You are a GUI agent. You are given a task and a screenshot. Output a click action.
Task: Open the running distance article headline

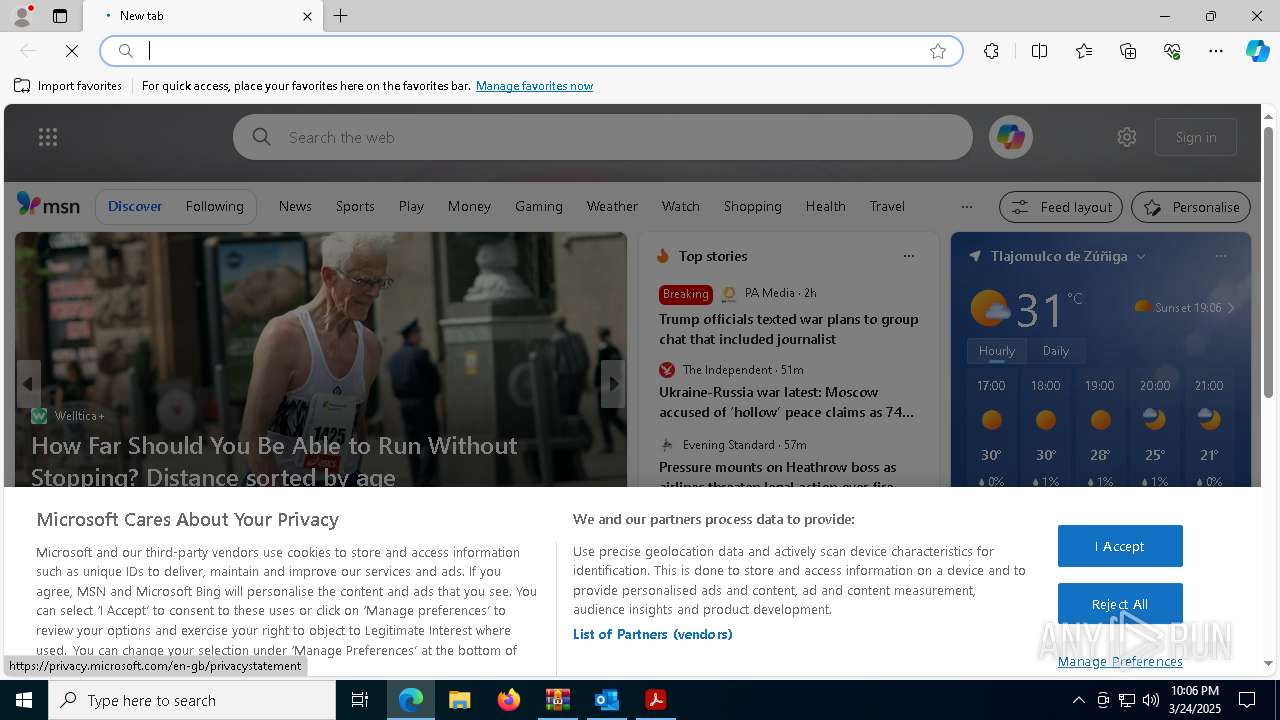[274, 460]
